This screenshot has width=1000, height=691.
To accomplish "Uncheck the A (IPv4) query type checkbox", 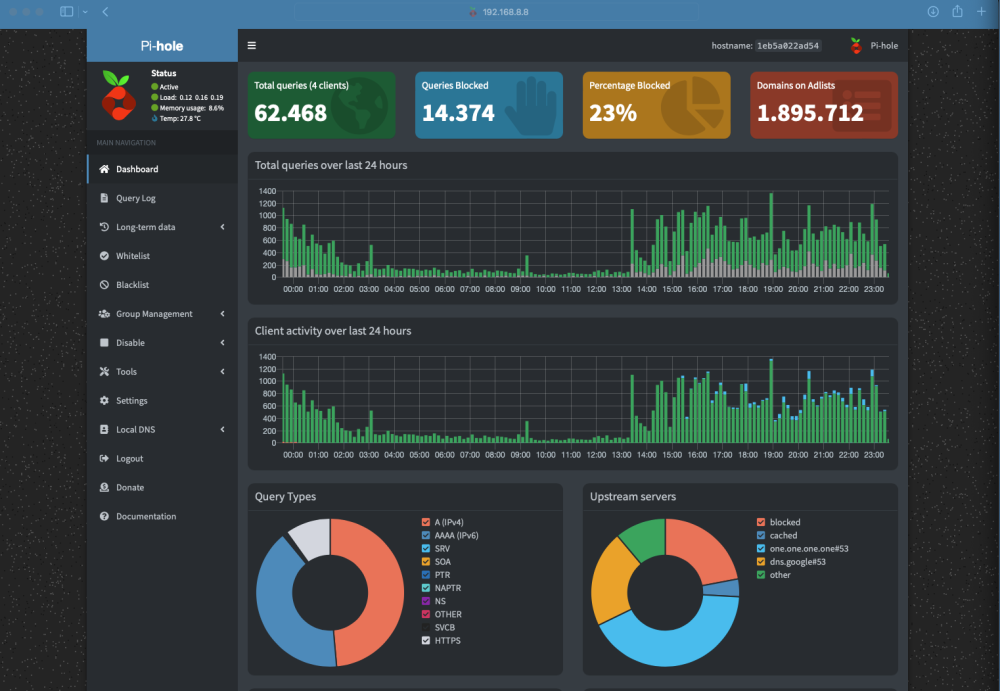I will click(x=426, y=522).
